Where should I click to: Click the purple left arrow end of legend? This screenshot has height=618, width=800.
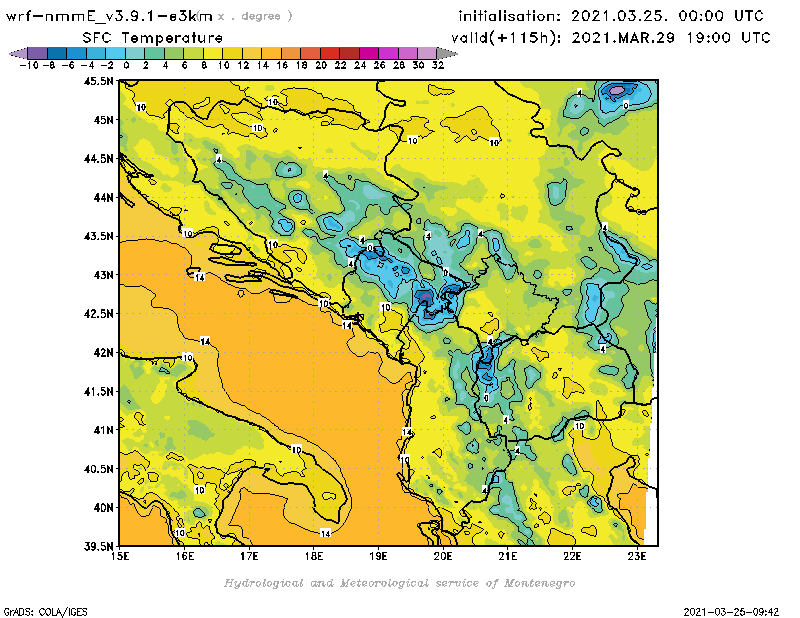pyautogui.click(x=18, y=53)
